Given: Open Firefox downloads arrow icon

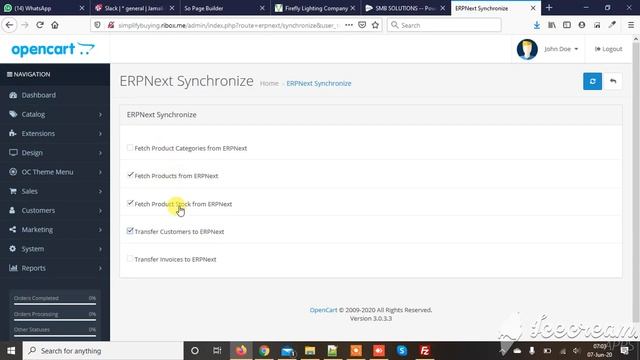Looking at the screenshot, I should [536, 25].
